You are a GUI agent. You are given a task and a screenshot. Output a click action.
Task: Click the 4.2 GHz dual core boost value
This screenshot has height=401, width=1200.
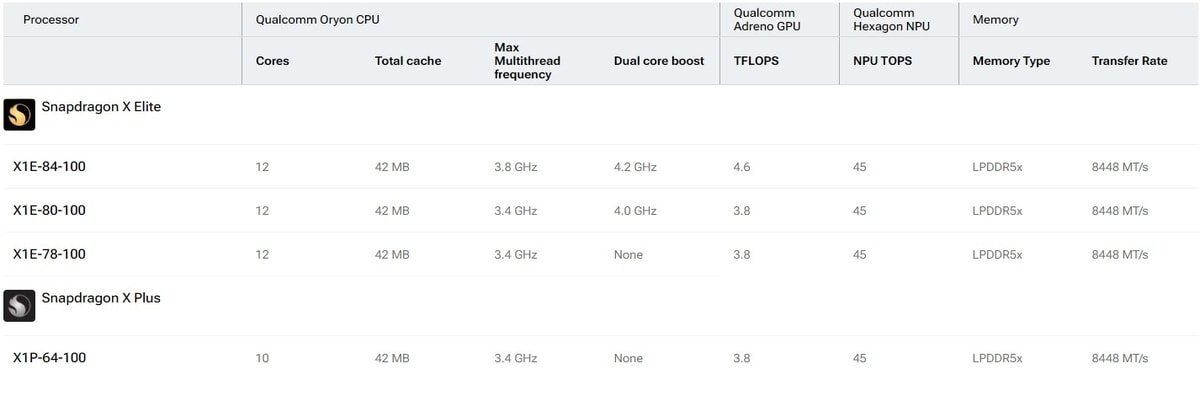[x=635, y=167]
